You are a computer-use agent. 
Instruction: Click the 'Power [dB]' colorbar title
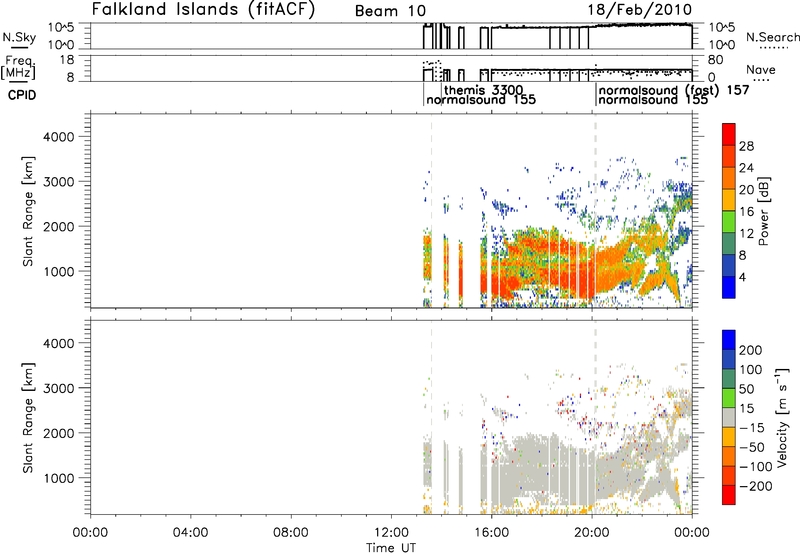763,211
